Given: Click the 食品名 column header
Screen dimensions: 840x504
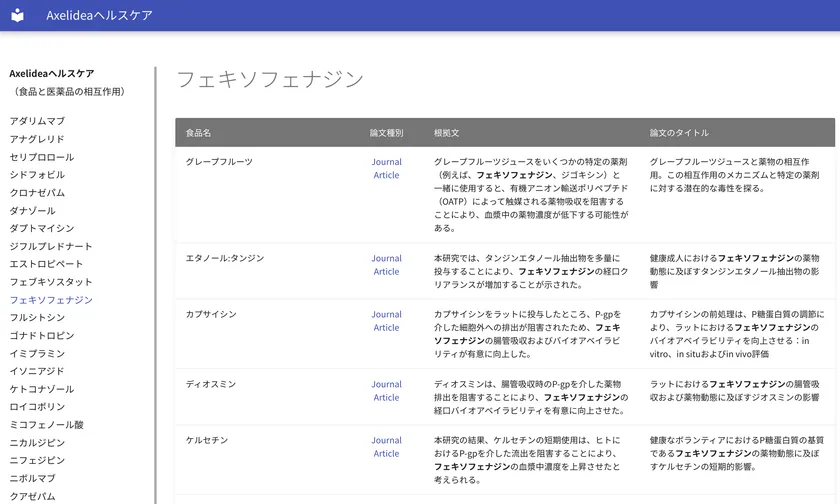Looking at the screenshot, I should pyautogui.click(x=198, y=133).
